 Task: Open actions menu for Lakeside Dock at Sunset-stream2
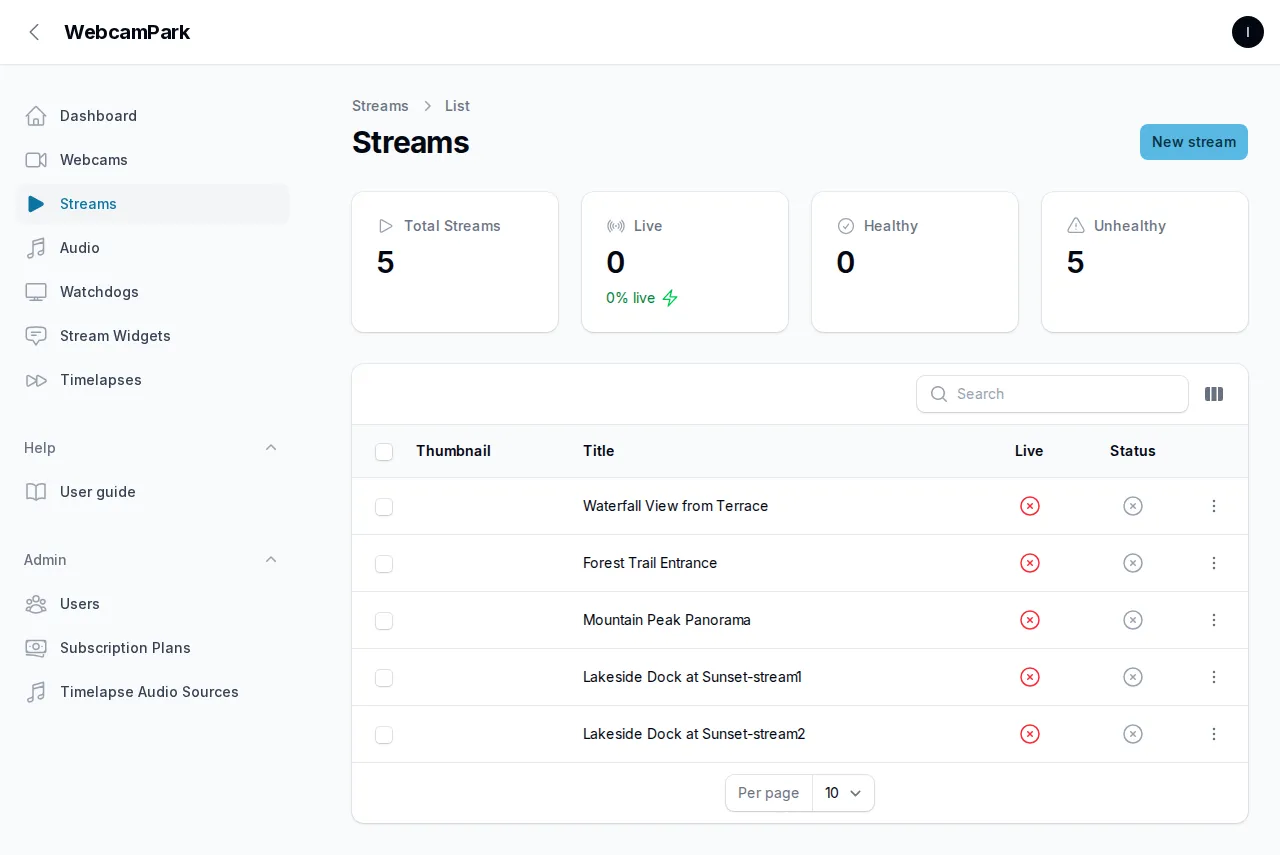point(1214,734)
